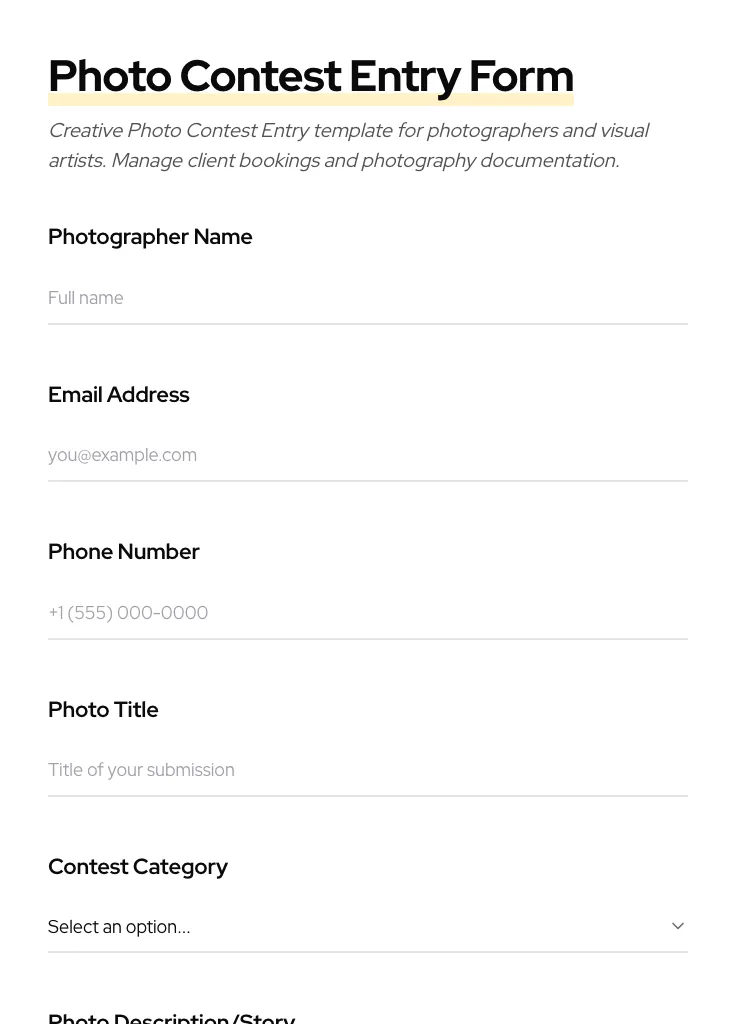Click the word 'Contest' in the form heading
Image resolution: width=736 pixels, height=1024 pixels.
(x=260, y=77)
